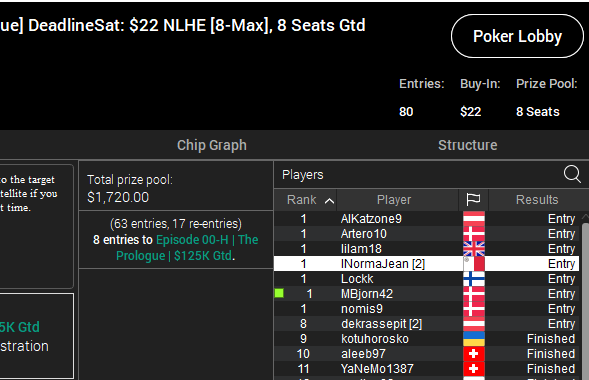Image resolution: width=589 pixels, height=380 pixels.
Task: Click the green marker beside MBjorn42
Action: point(279,293)
